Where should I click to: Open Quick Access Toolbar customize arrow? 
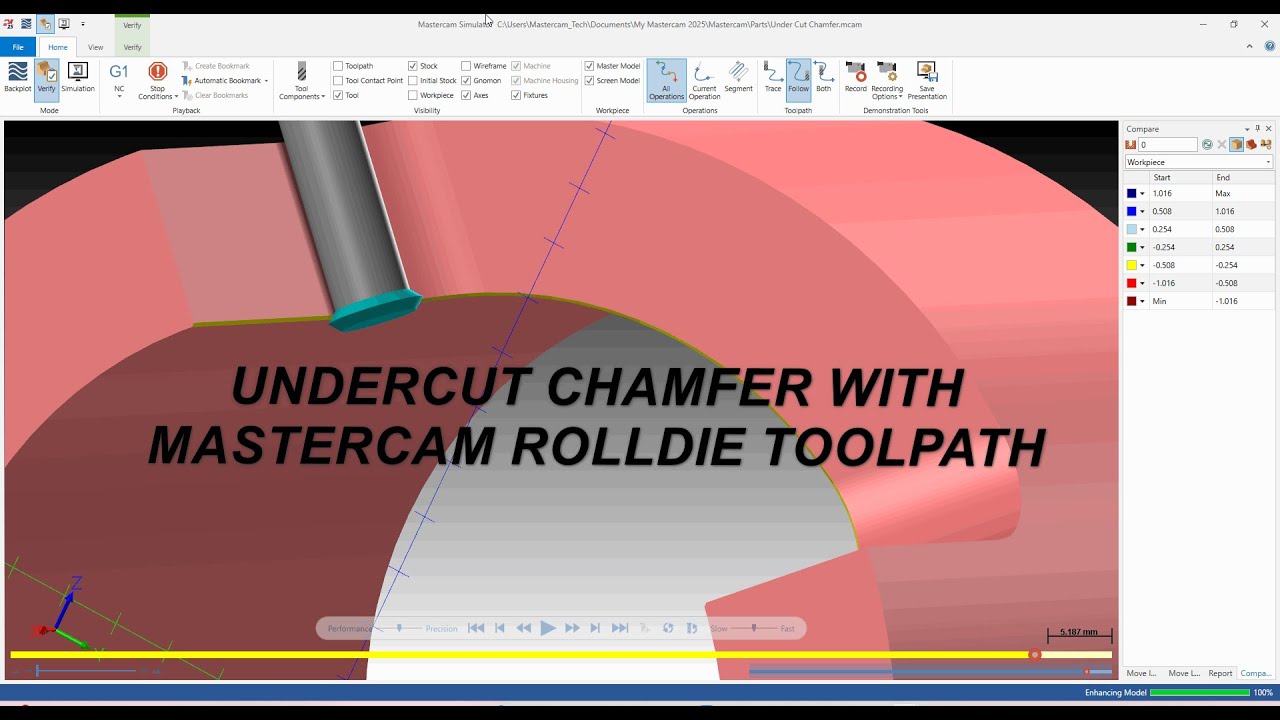tap(83, 24)
